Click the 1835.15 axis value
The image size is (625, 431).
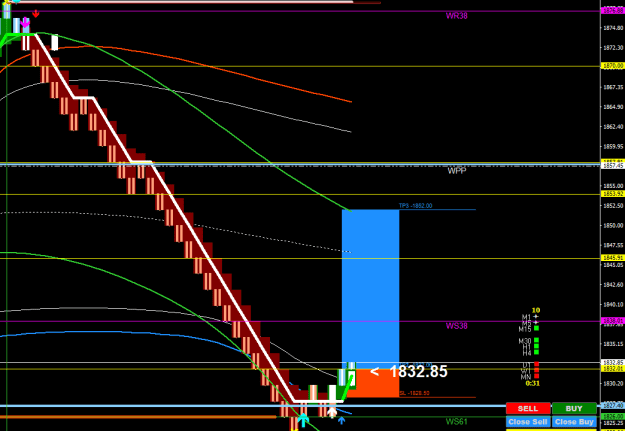pyautogui.click(x=613, y=344)
